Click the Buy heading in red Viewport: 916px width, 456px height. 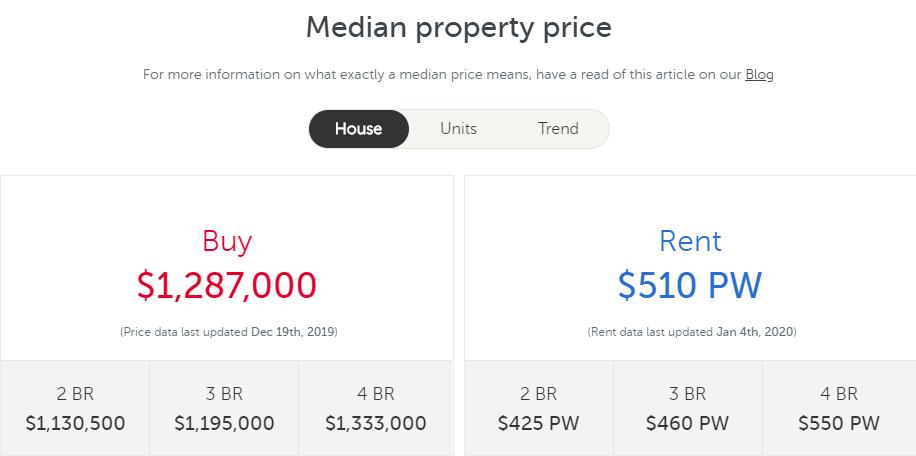click(227, 241)
